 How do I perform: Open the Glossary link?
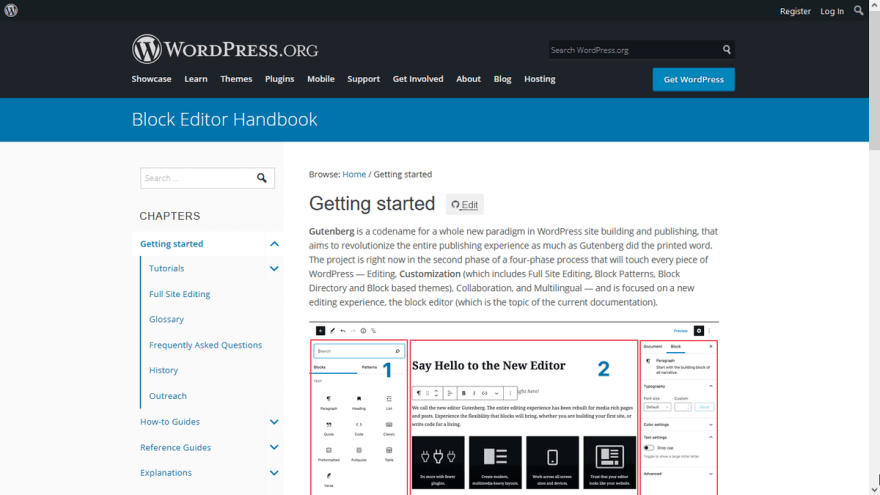(x=166, y=319)
